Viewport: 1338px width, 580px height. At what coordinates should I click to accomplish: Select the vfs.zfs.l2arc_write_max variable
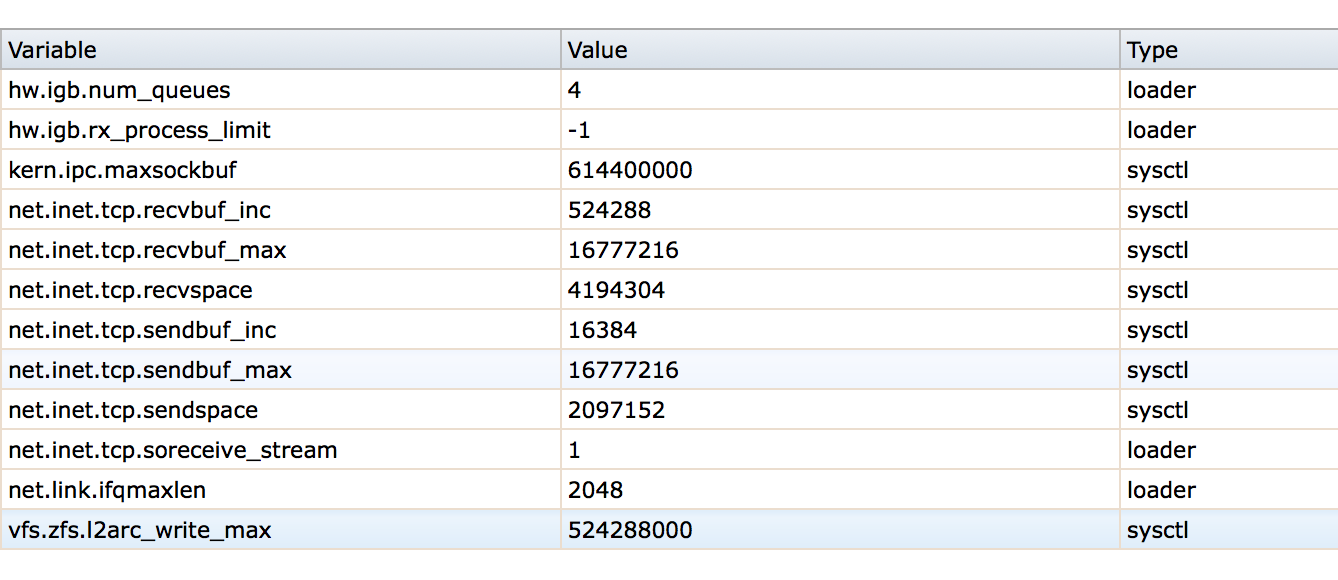[139, 530]
